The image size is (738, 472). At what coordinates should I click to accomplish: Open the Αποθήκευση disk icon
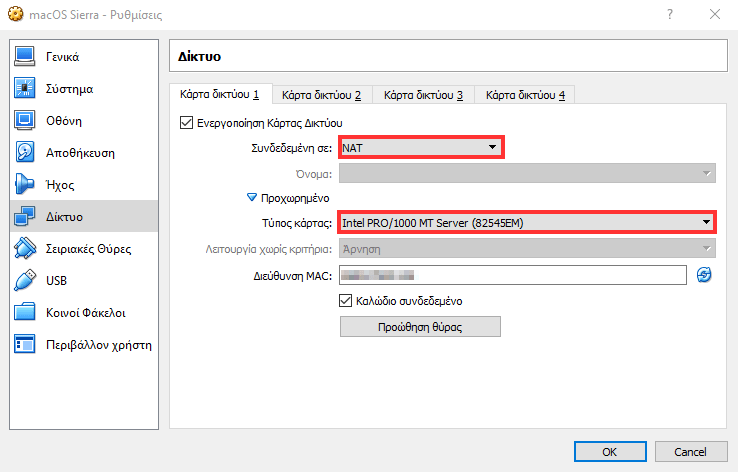coord(26,153)
